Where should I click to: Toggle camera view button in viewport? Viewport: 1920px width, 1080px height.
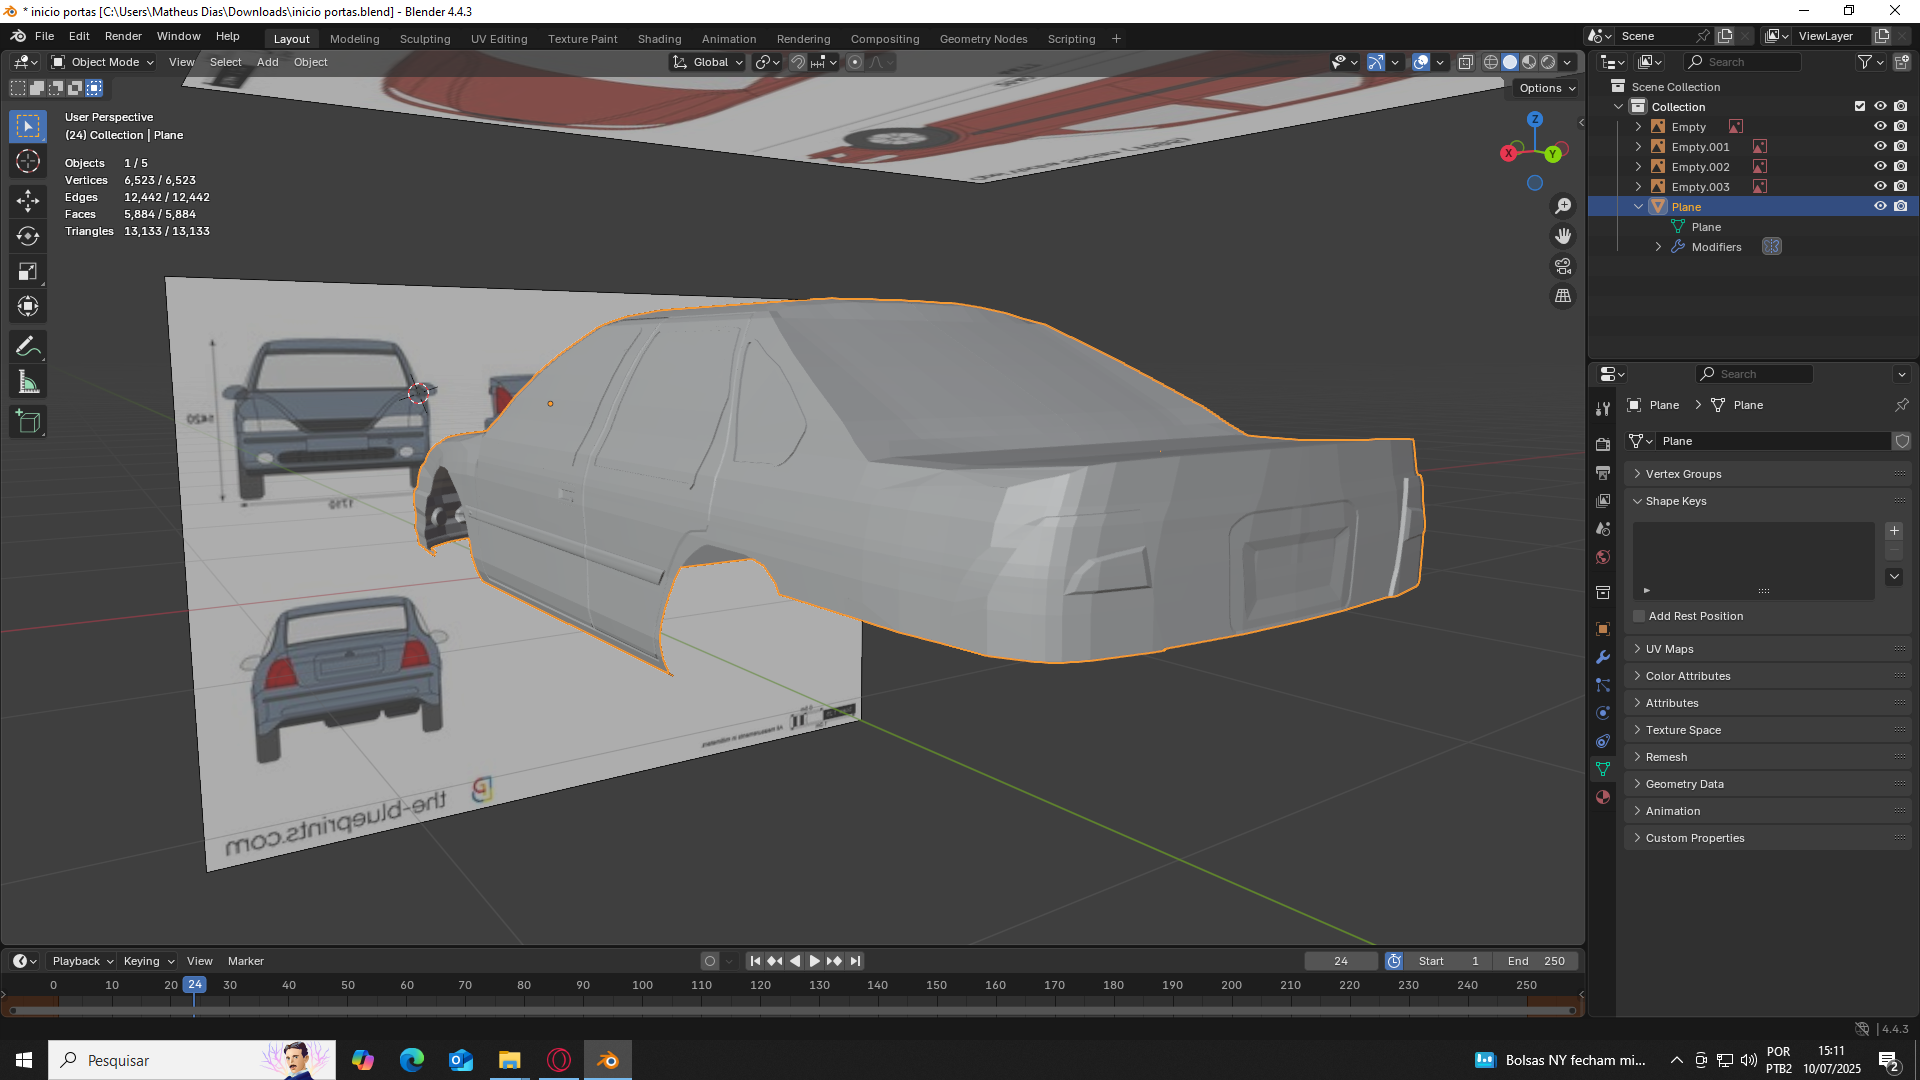(x=1562, y=266)
